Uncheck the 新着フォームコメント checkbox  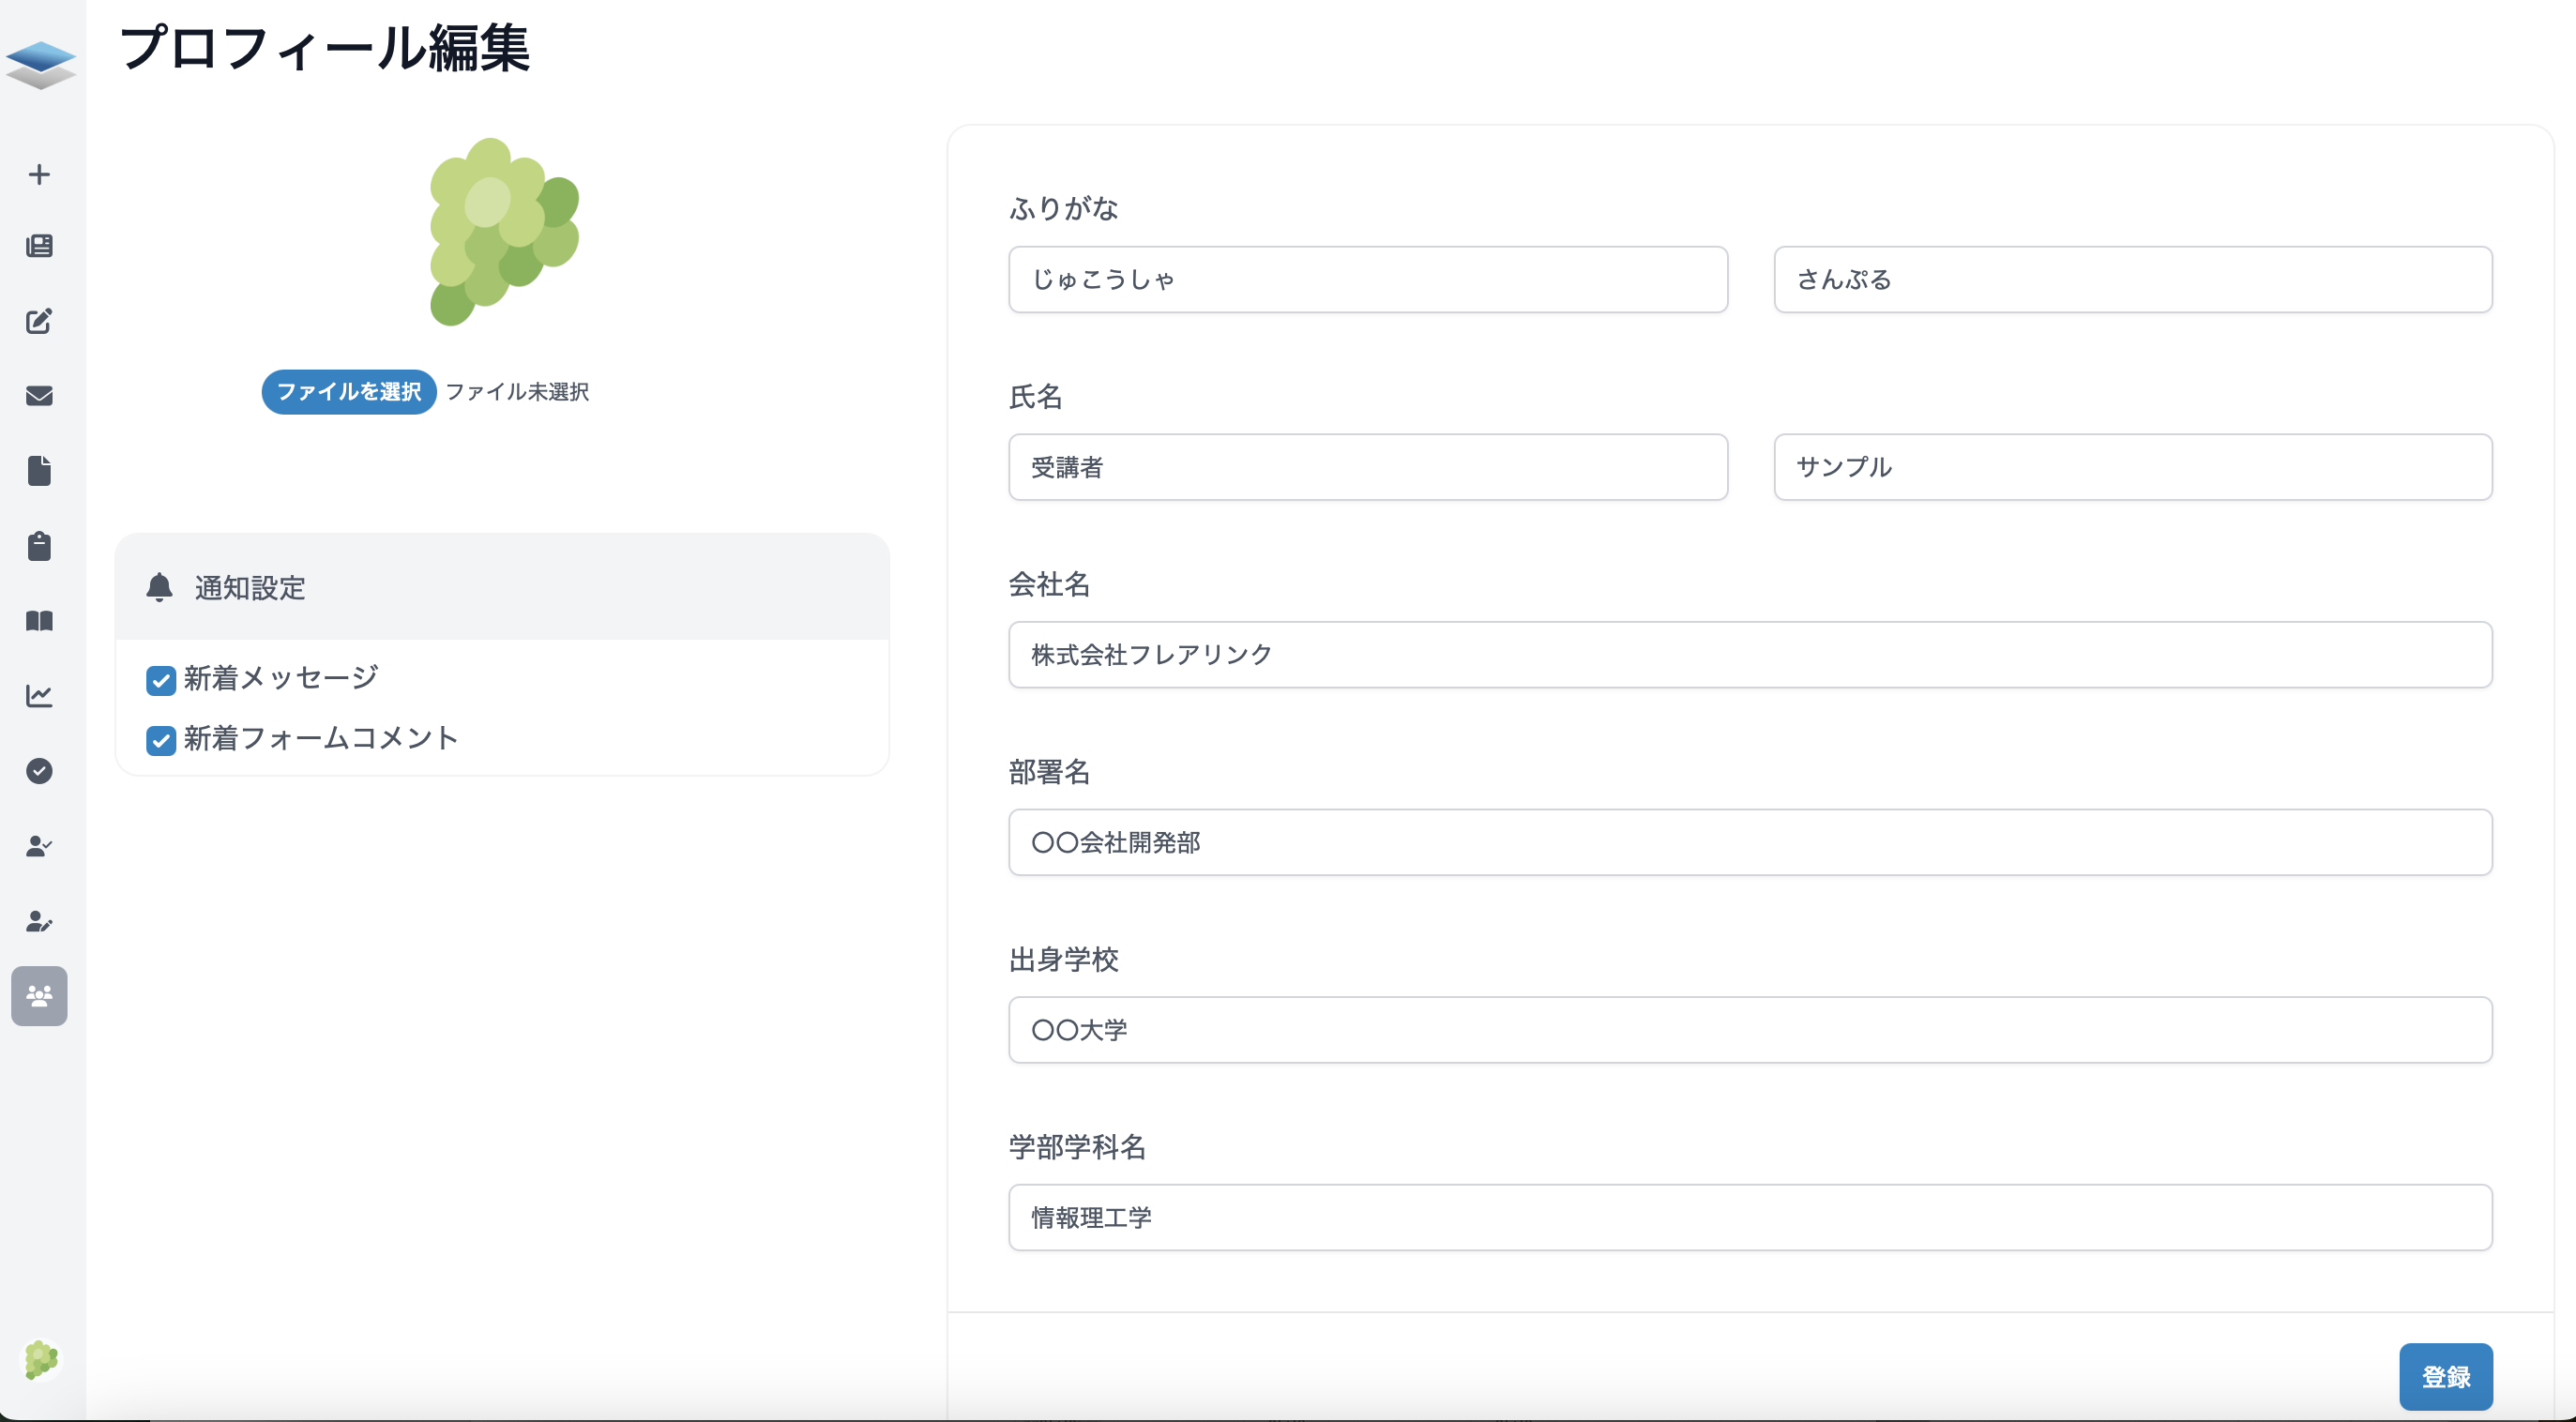click(161, 741)
